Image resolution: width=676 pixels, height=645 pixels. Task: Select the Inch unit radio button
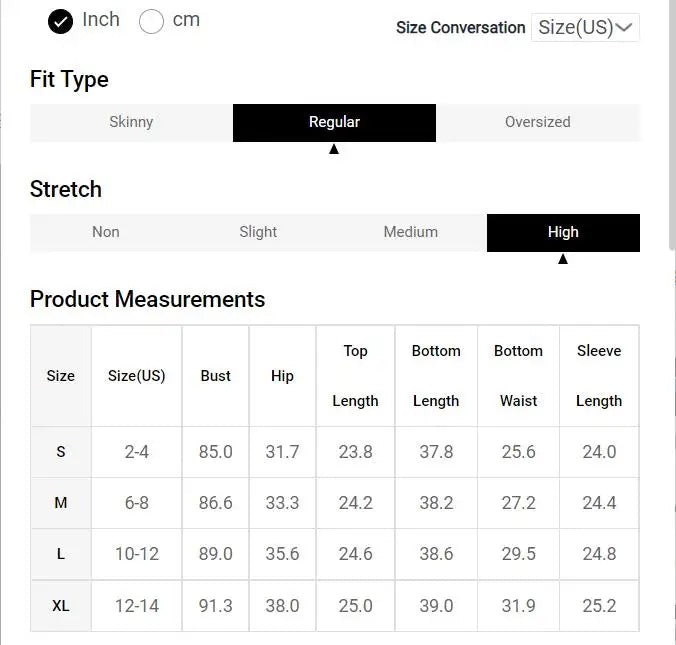60,21
